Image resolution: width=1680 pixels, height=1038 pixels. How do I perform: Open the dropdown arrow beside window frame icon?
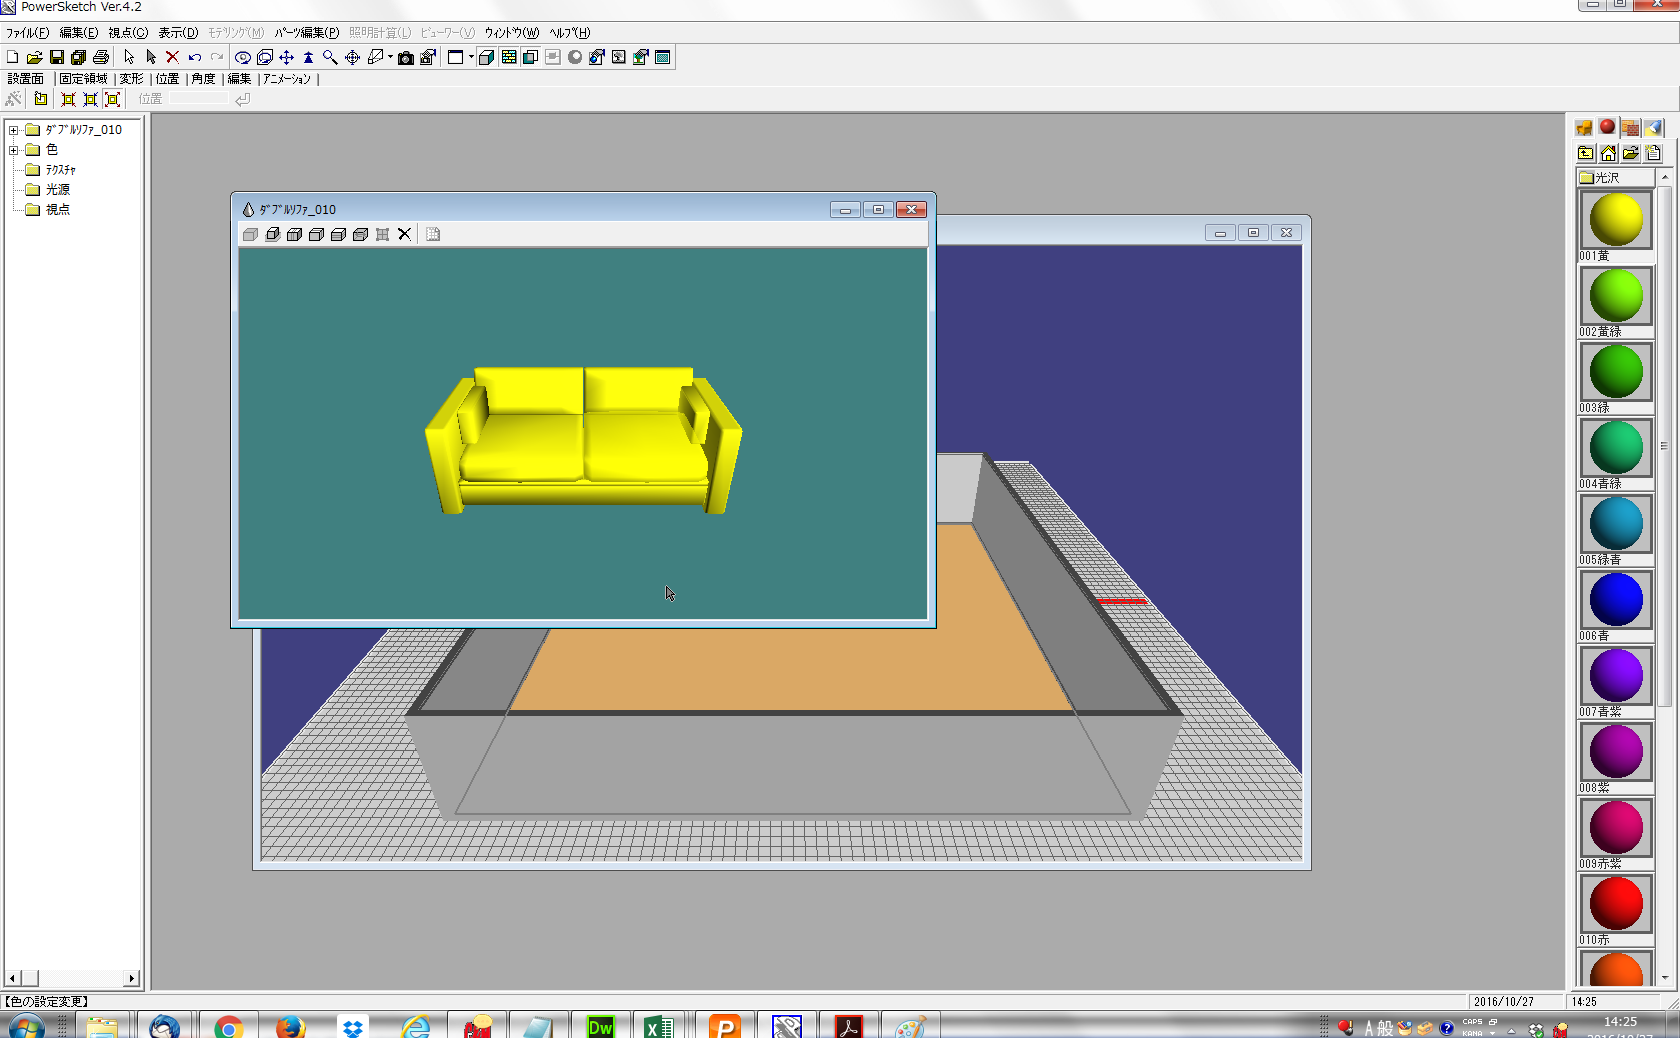coord(471,58)
